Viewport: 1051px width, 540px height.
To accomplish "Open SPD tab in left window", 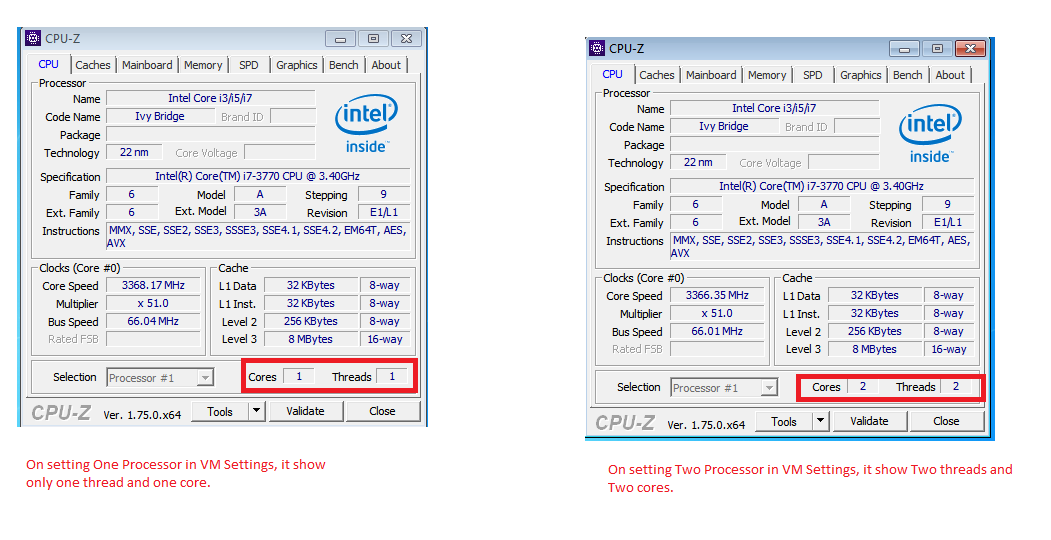I will [249, 65].
